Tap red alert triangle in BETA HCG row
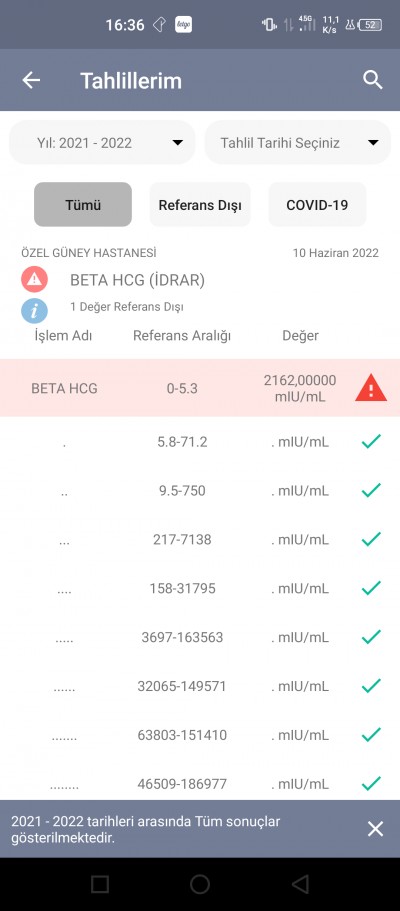Image resolution: width=400 pixels, height=911 pixels. pyautogui.click(x=371, y=388)
